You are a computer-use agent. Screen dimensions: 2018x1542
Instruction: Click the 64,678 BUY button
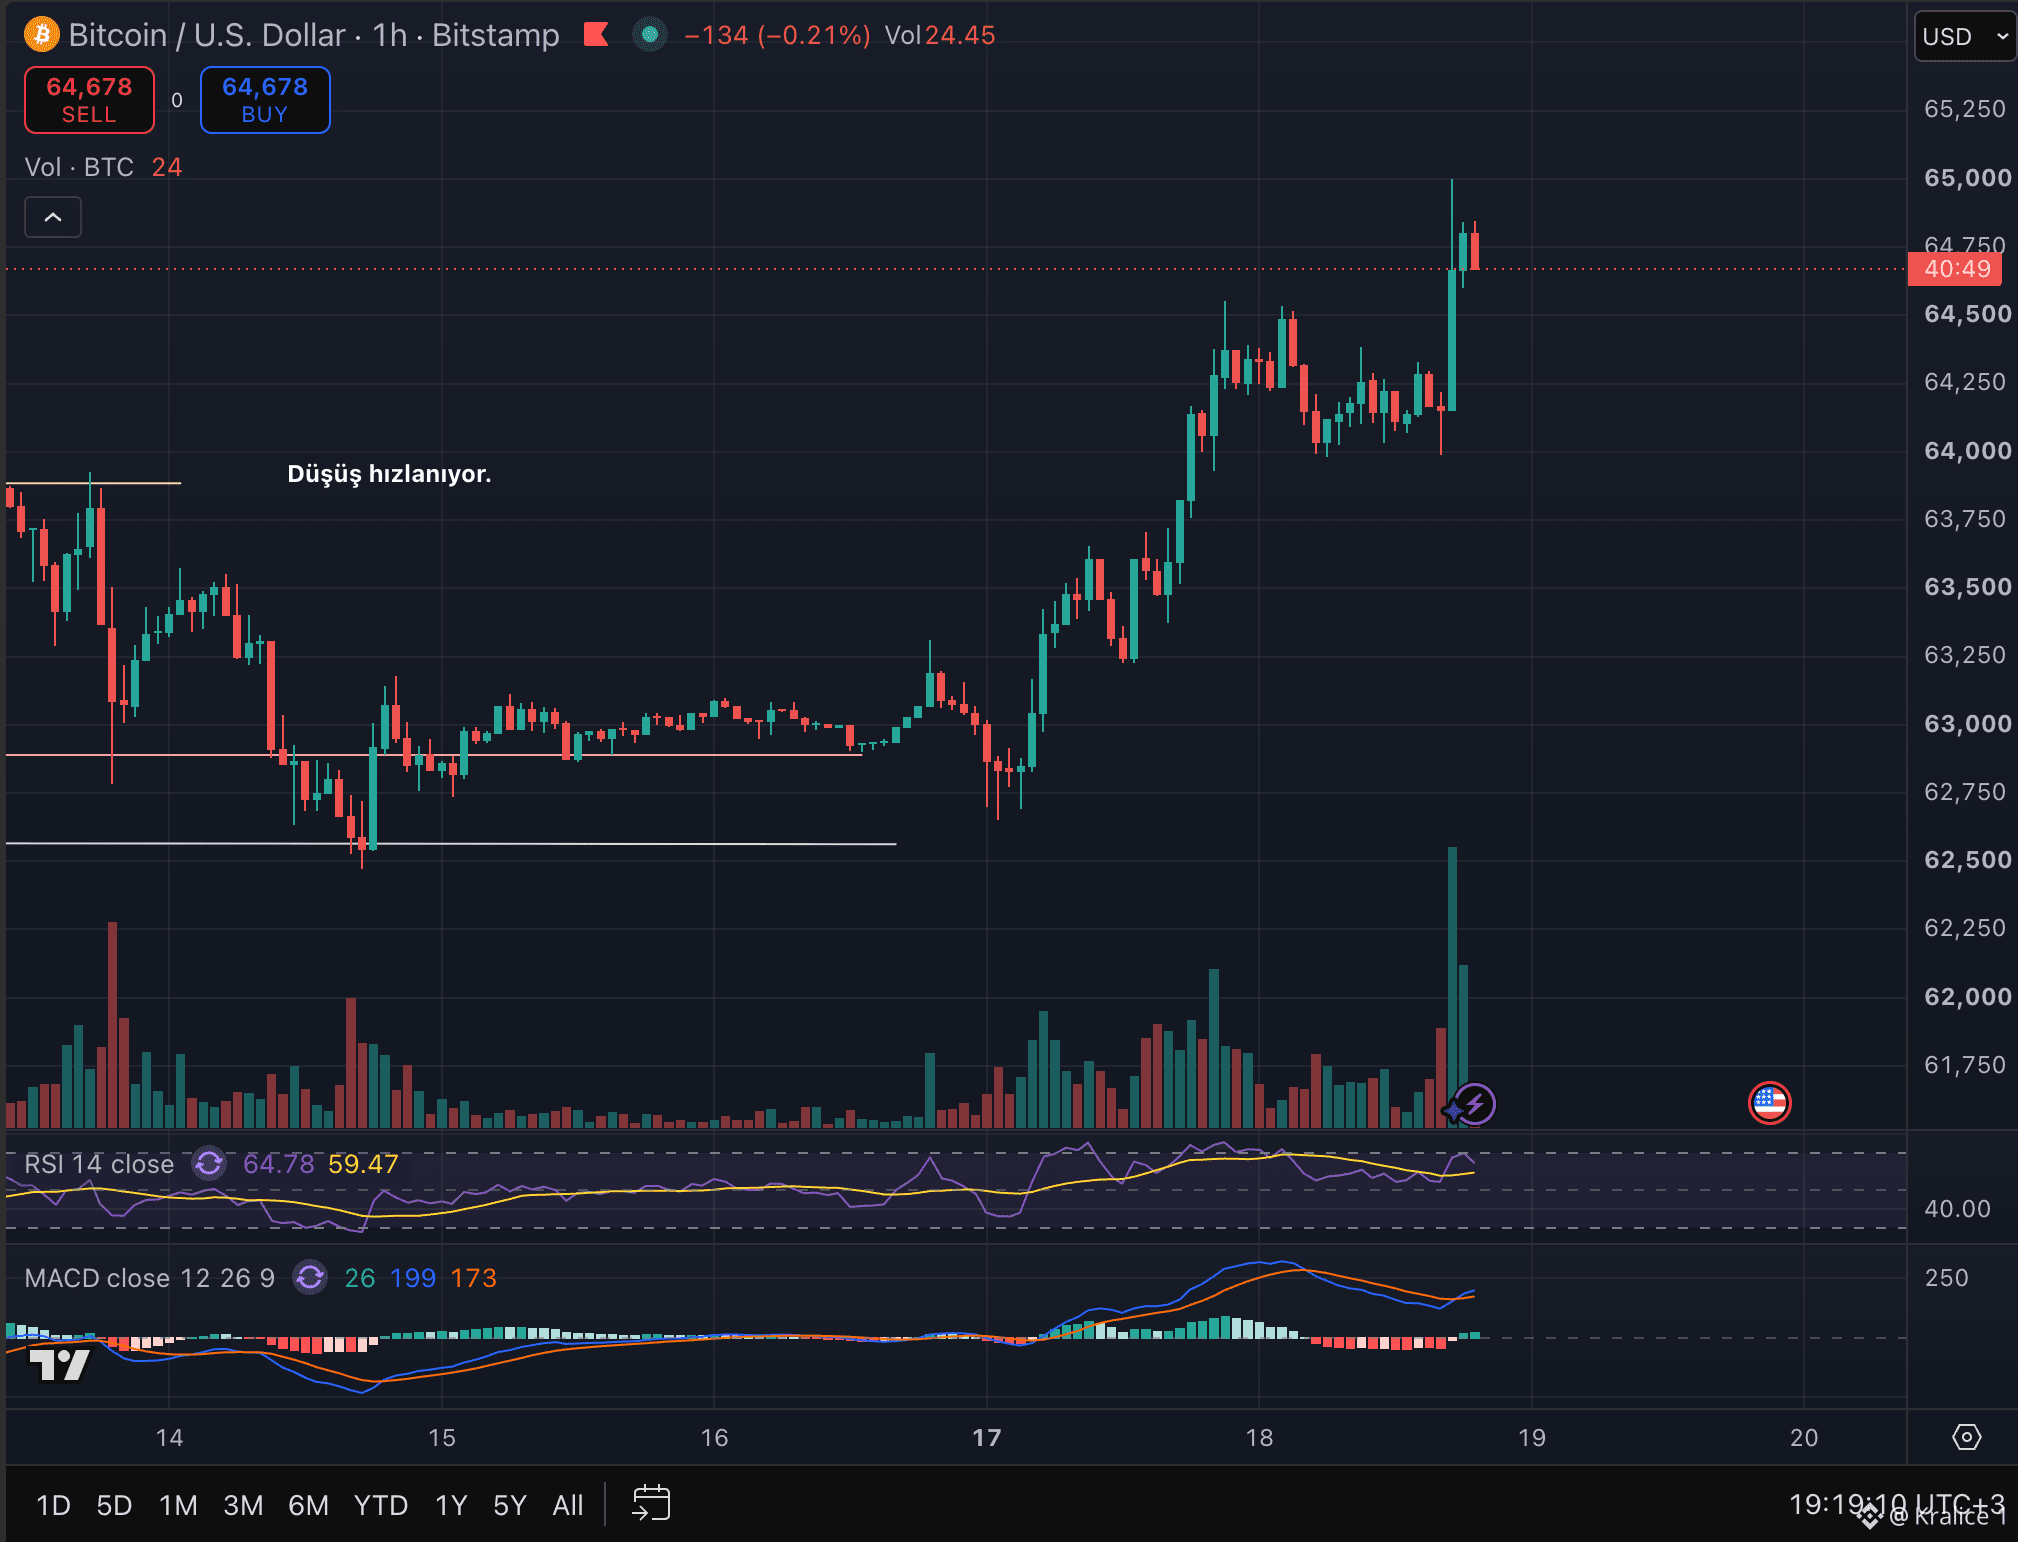(x=265, y=100)
